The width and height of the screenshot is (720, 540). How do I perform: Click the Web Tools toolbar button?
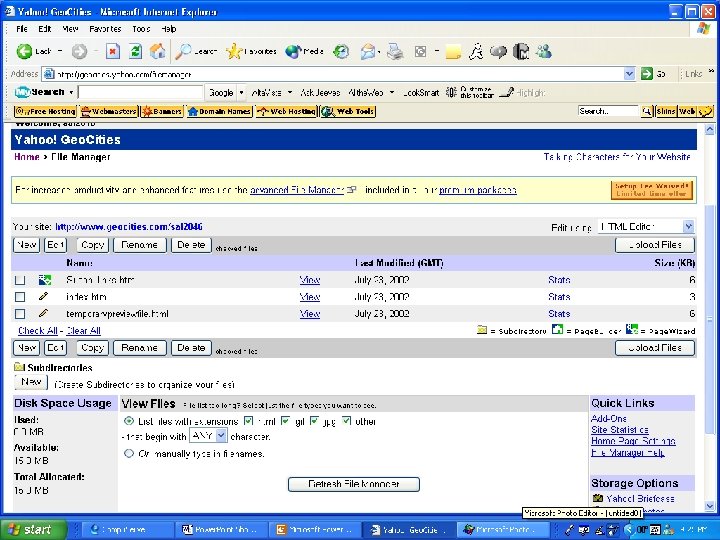pyautogui.click(x=348, y=111)
